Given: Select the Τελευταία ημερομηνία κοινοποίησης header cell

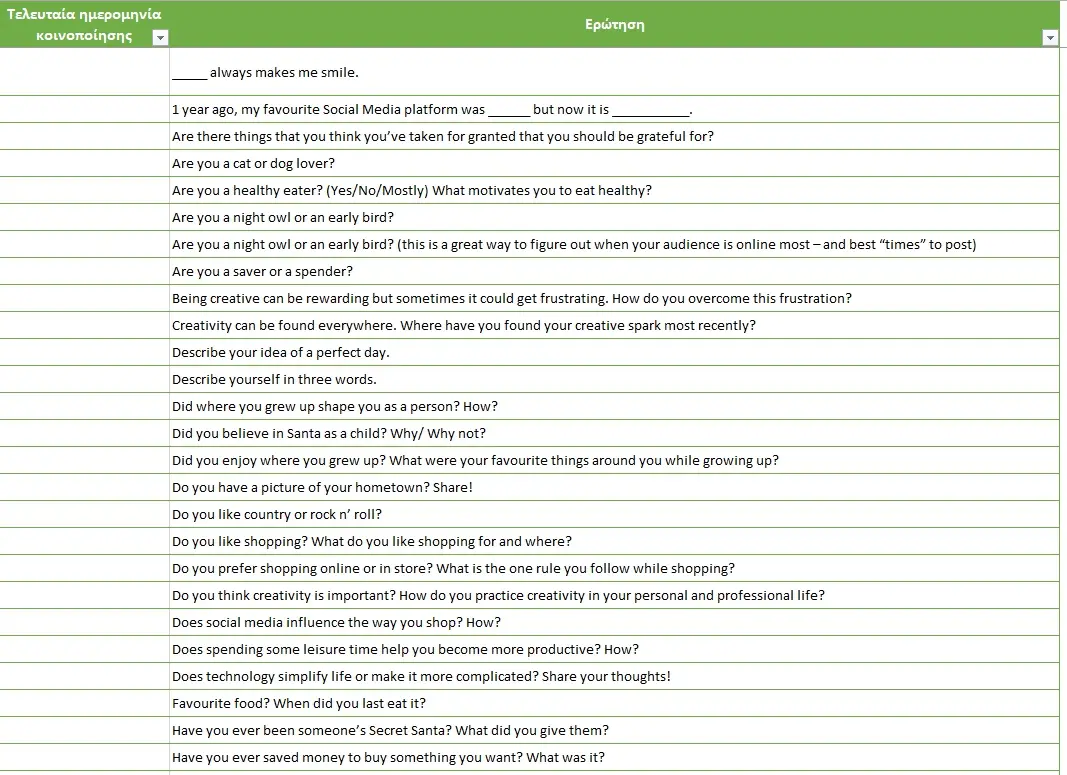Looking at the screenshot, I should (x=84, y=24).
